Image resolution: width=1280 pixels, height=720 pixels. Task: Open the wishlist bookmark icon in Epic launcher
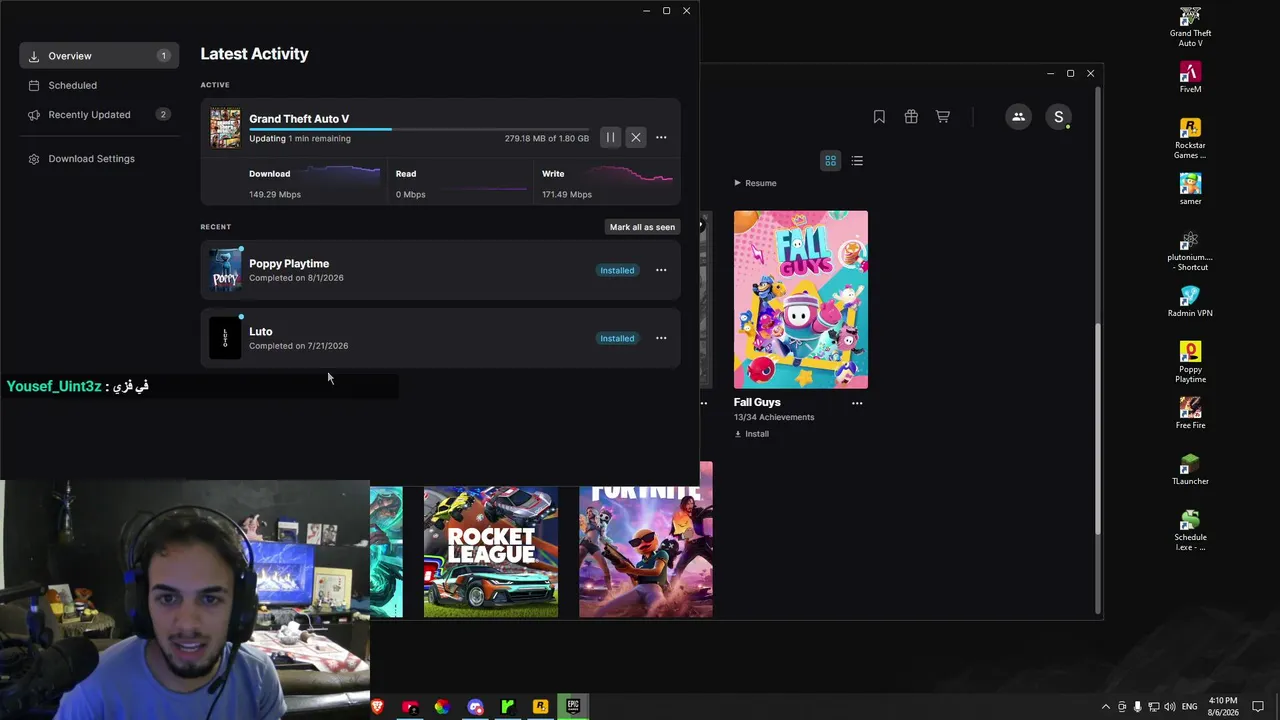[x=879, y=117]
